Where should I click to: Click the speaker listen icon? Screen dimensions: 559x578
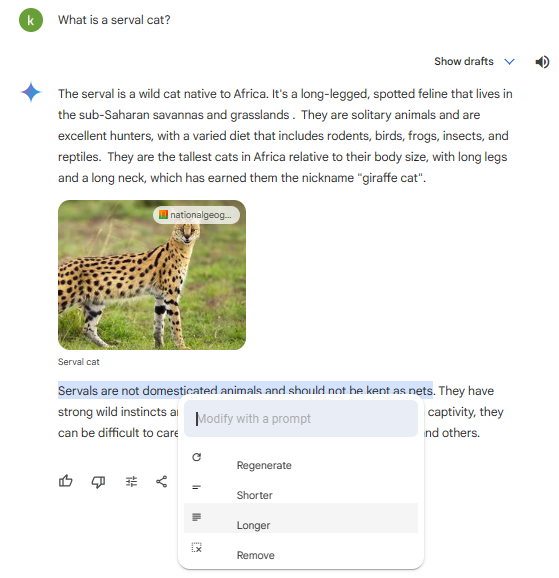pyautogui.click(x=542, y=62)
